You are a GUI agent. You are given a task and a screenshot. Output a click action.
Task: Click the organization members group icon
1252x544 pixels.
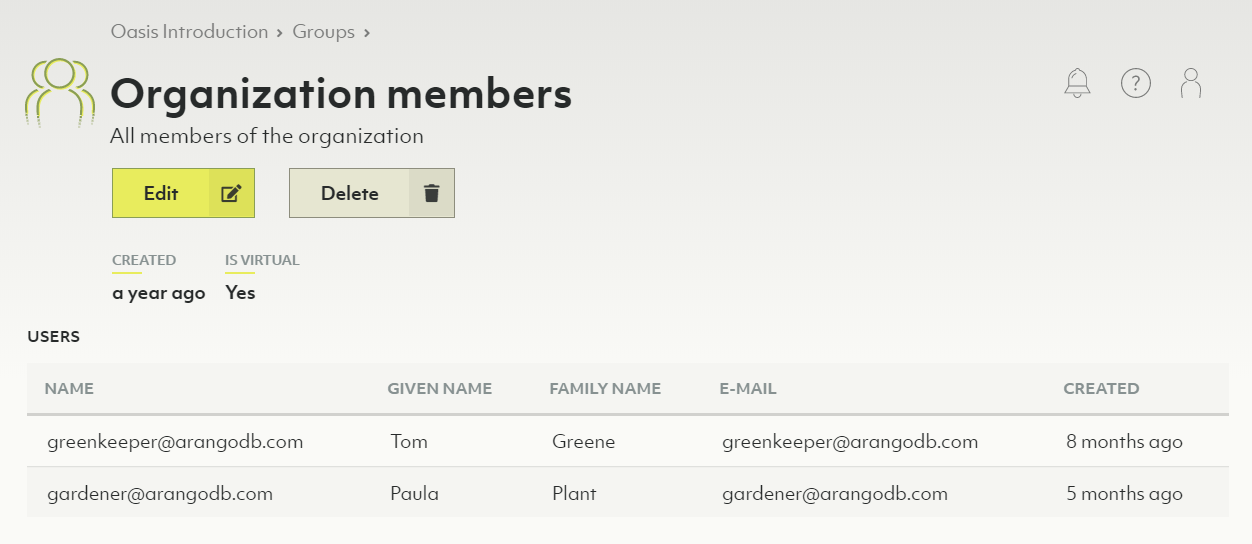[60, 92]
